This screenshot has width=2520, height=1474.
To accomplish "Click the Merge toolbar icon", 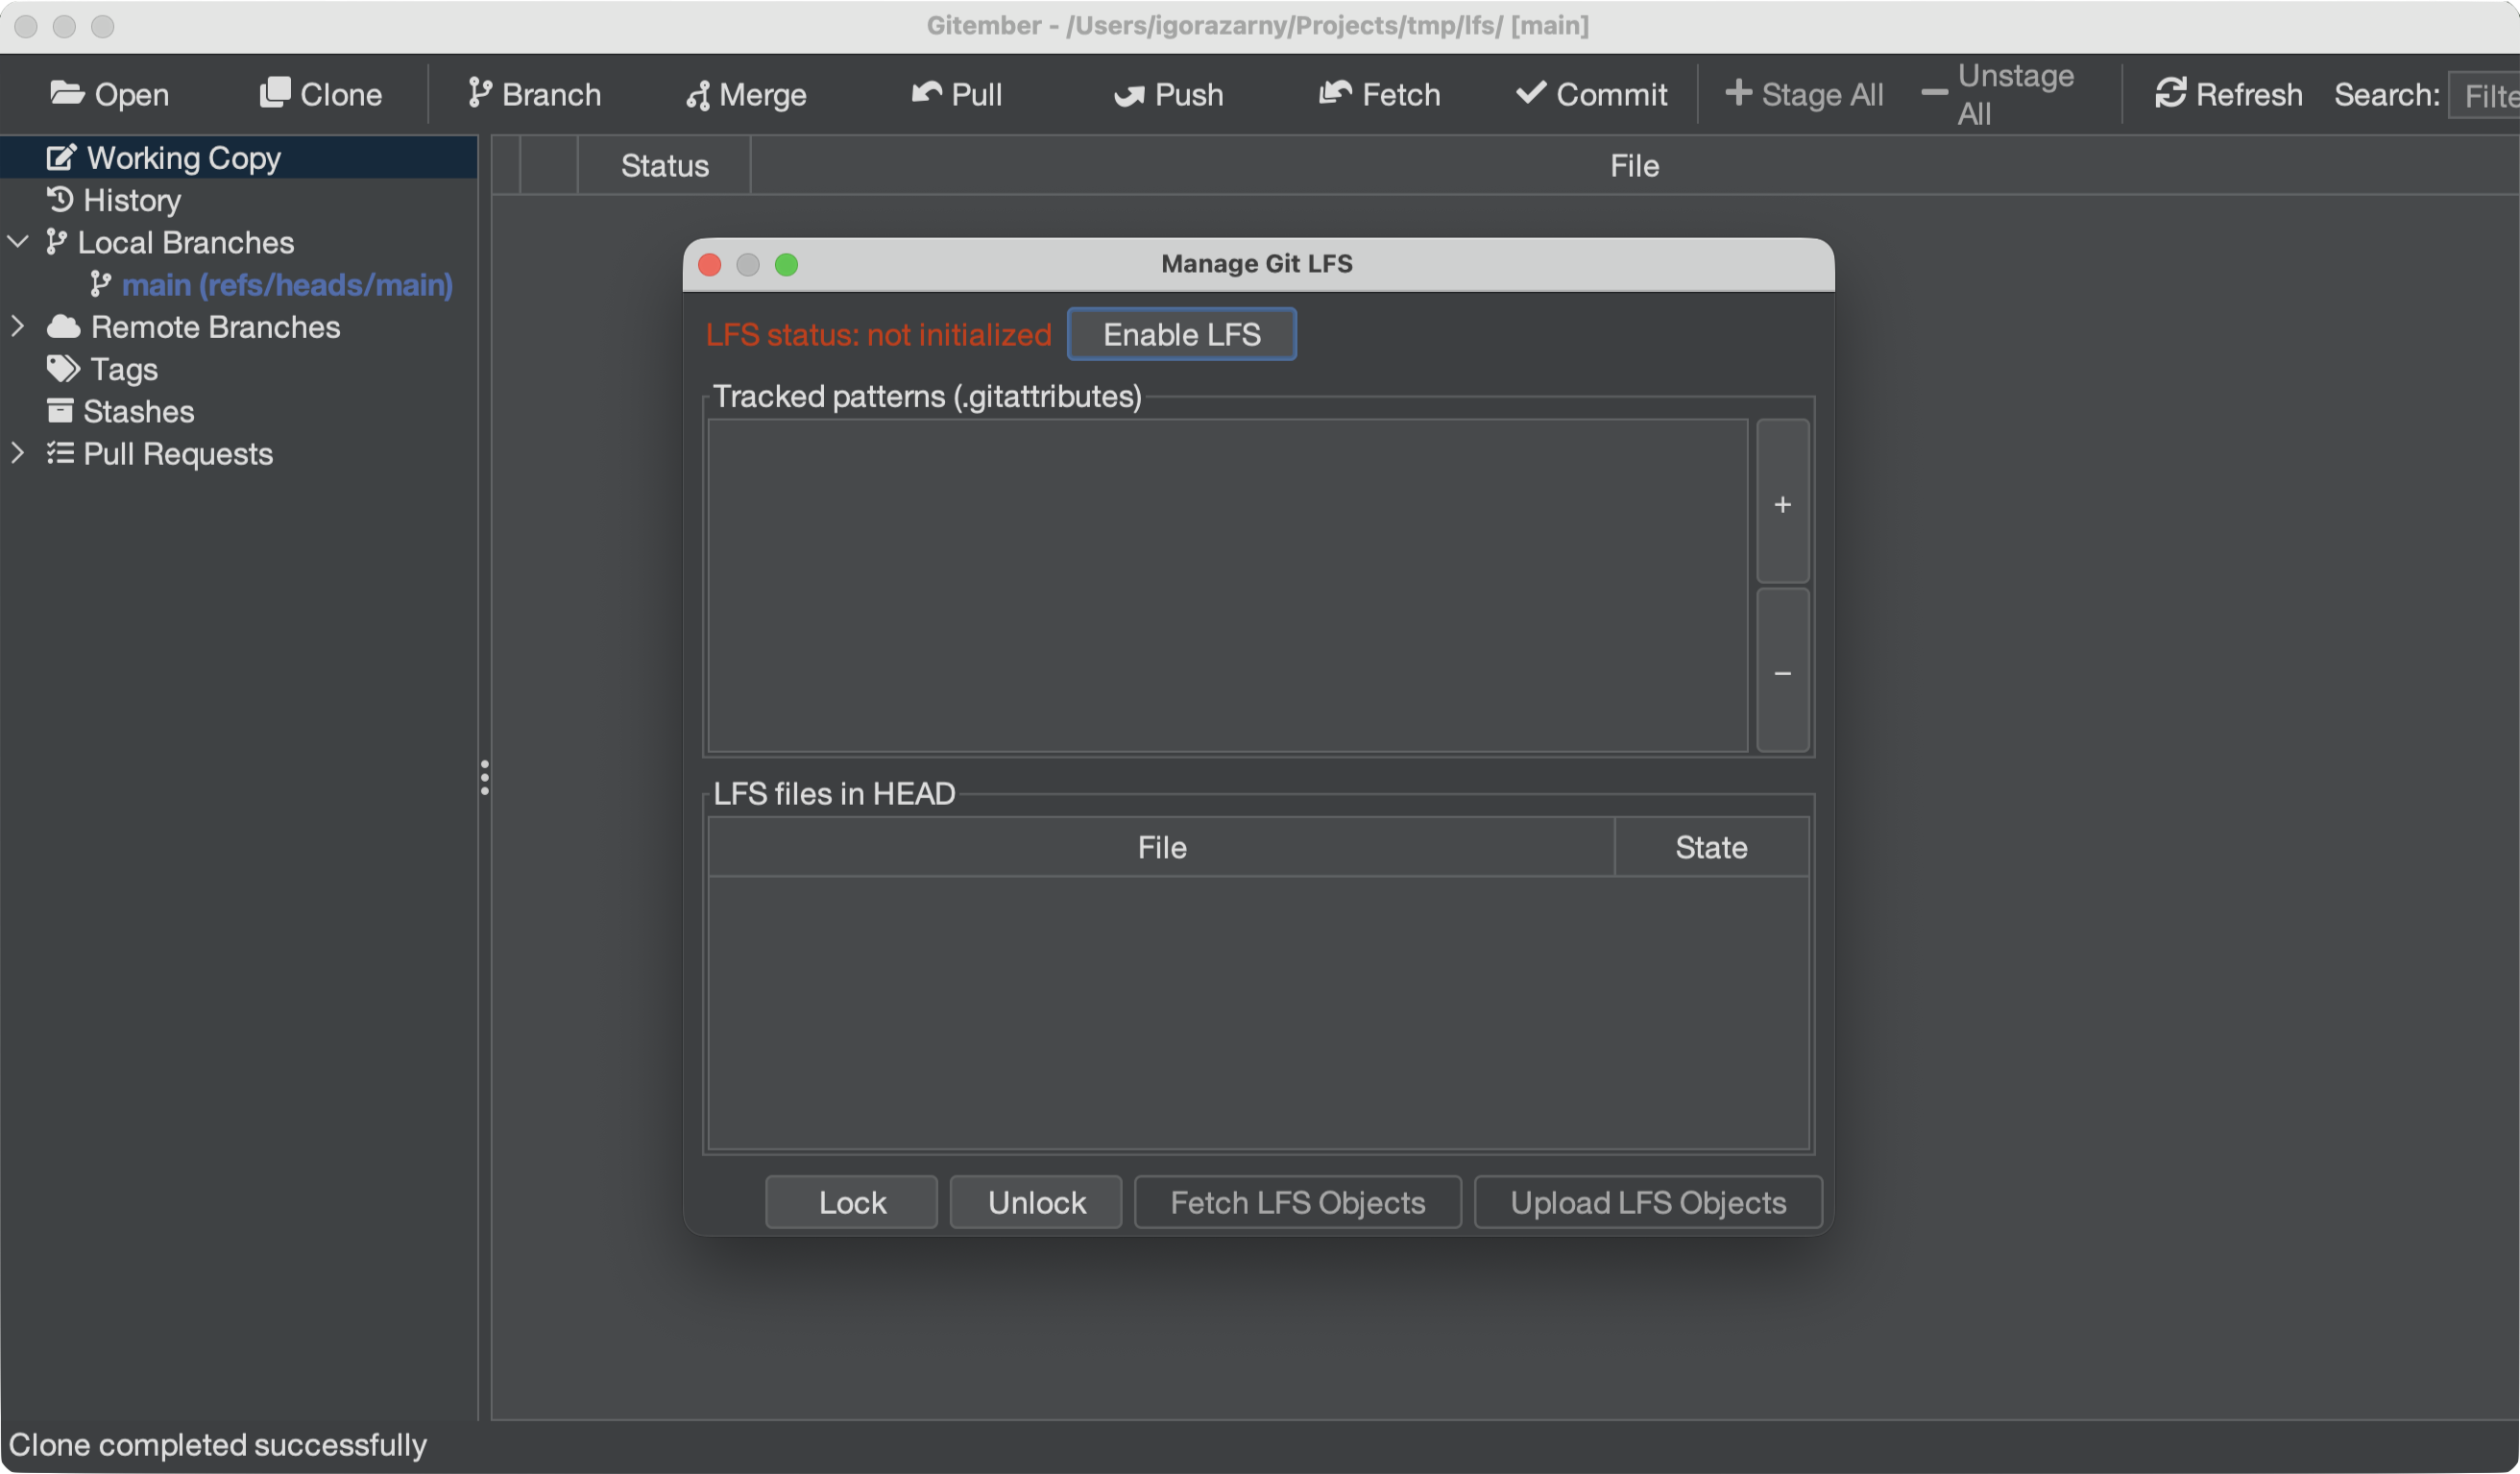I will coord(698,95).
